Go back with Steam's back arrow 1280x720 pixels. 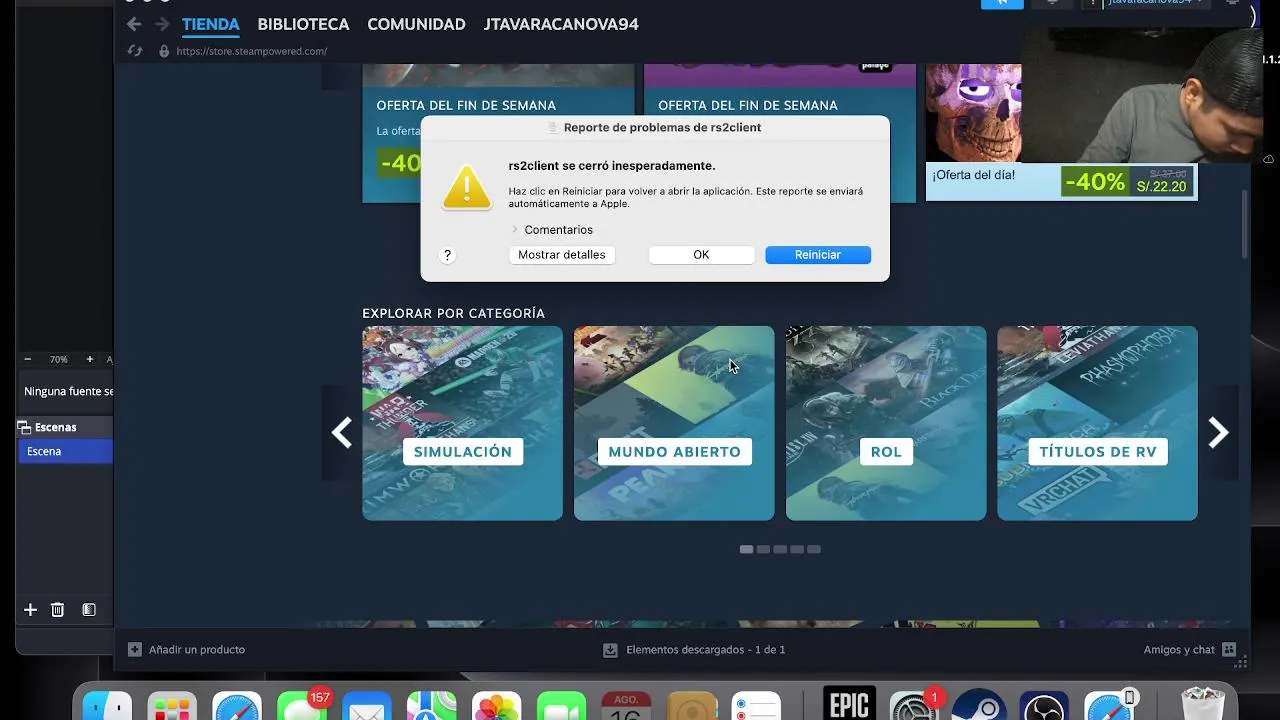(x=134, y=24)
